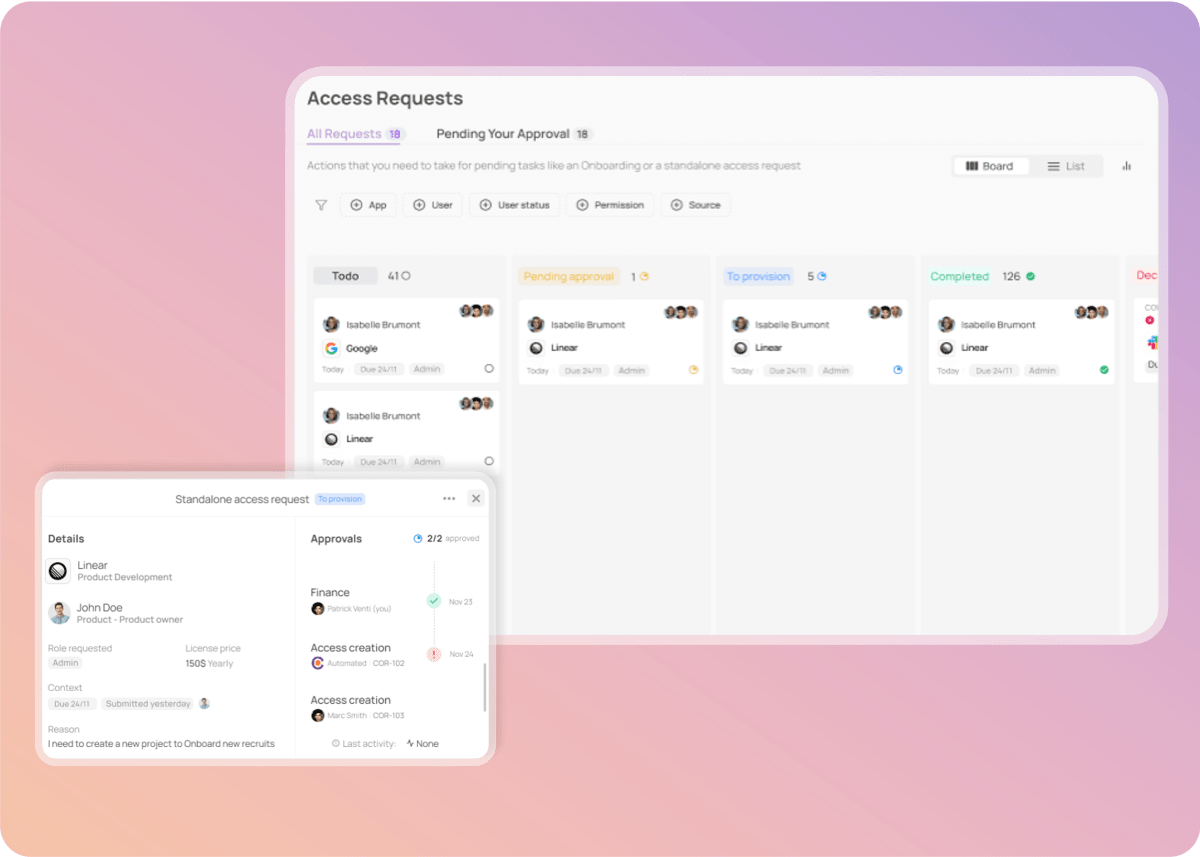Click Nov 24 date in Approvals
1200x857 pixels.
(461, 654)
